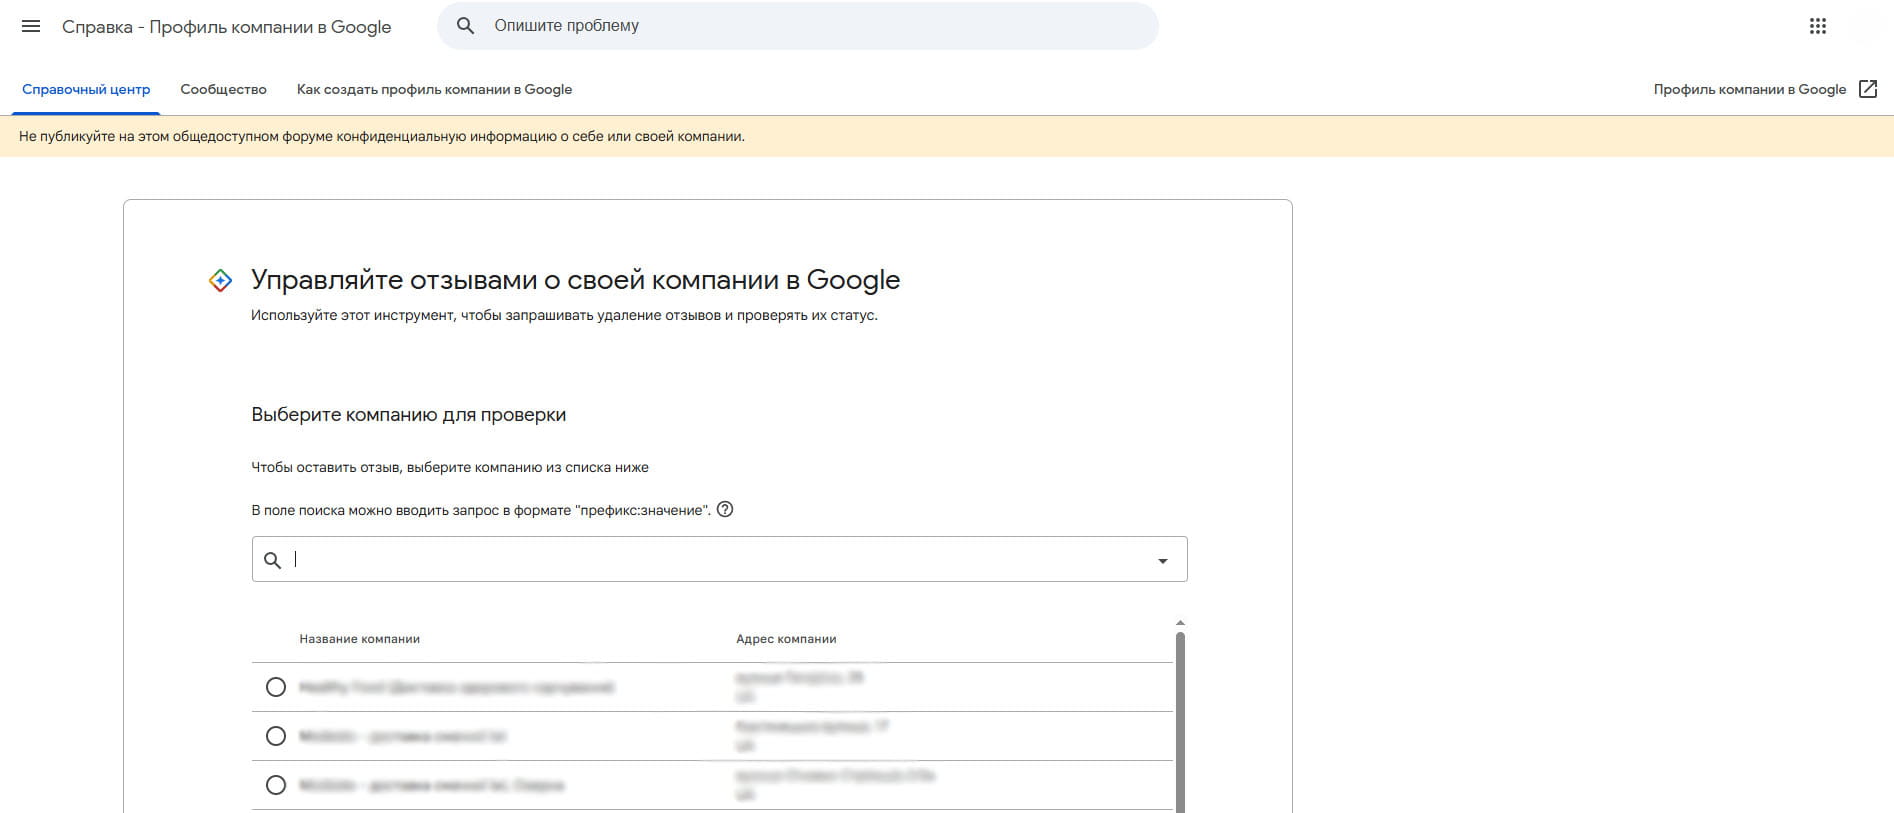The height and width of the screenshot is (813, 1894).
Task: Open the hamburger main menu
Action: click(31, 26)
